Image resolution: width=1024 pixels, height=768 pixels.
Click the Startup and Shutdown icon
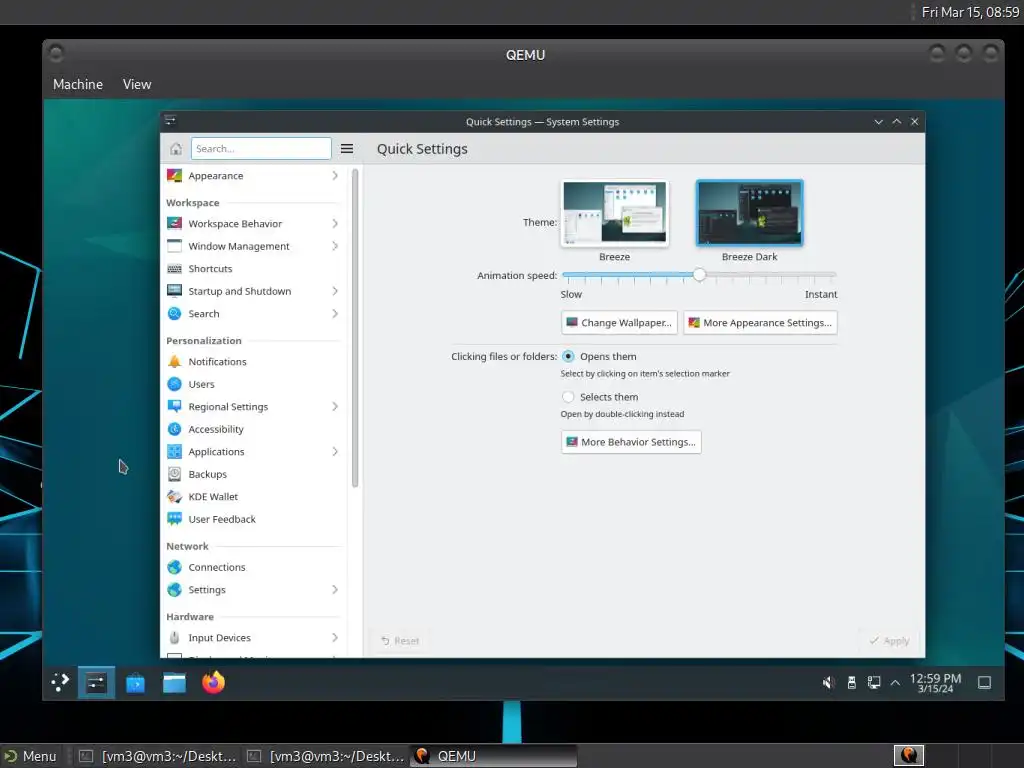(x=174, y=291)
